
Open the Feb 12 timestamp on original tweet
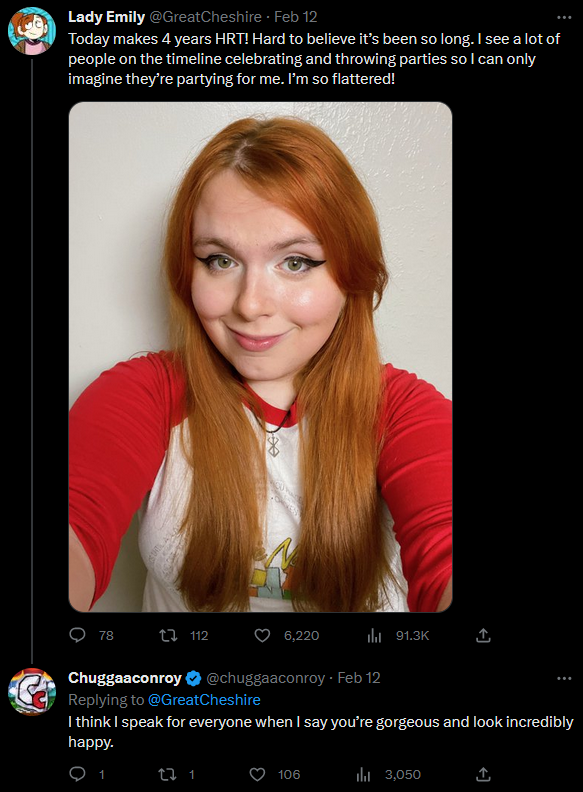(296, 17)
